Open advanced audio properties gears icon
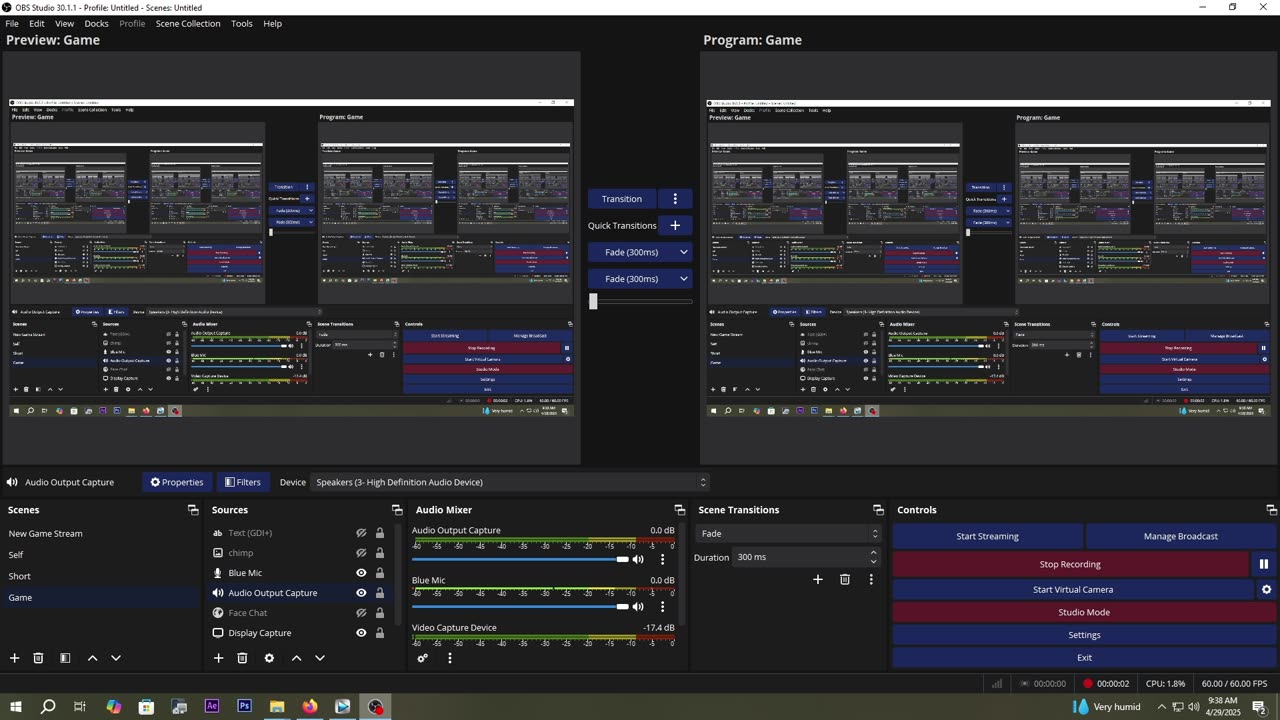The height and width of the screenshot is (720, 1280). [422, 658]
